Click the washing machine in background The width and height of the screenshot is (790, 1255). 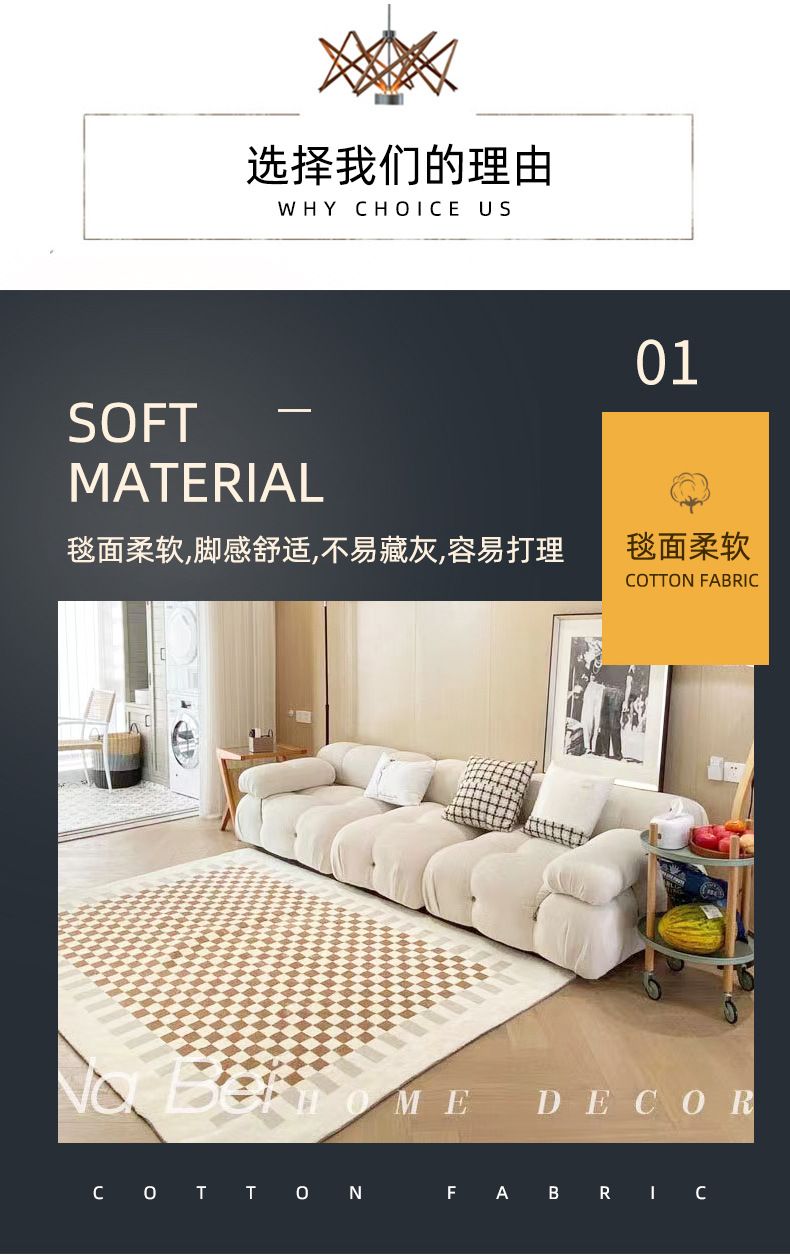coord(184,746)
